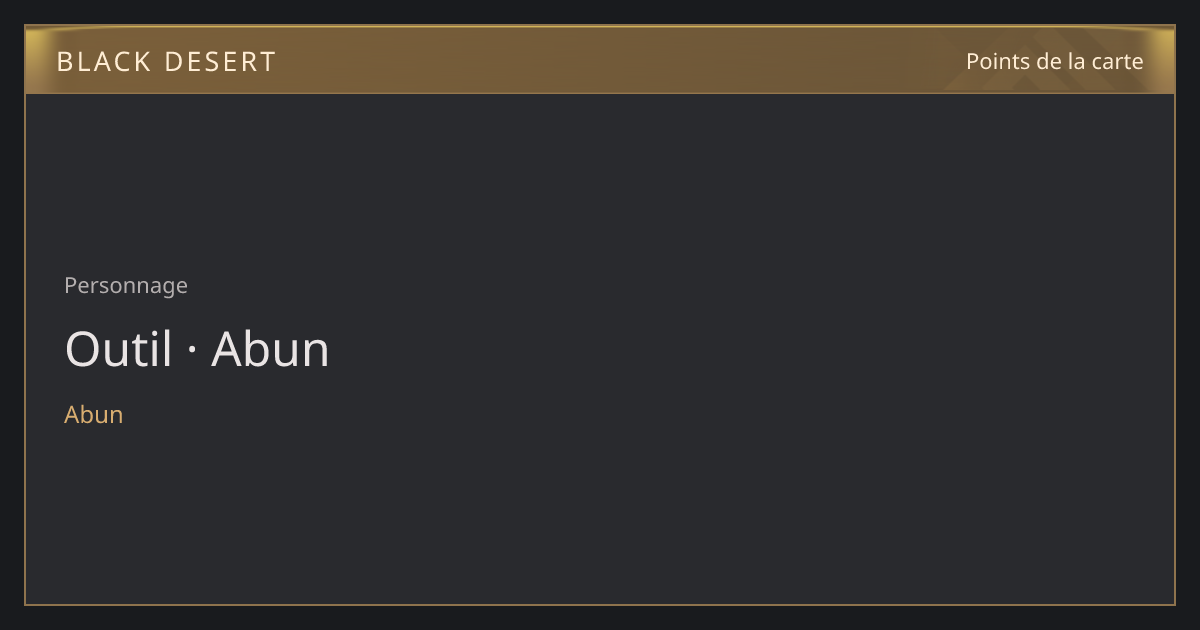Click the BLACK DESERT logo text

(166, 62)
